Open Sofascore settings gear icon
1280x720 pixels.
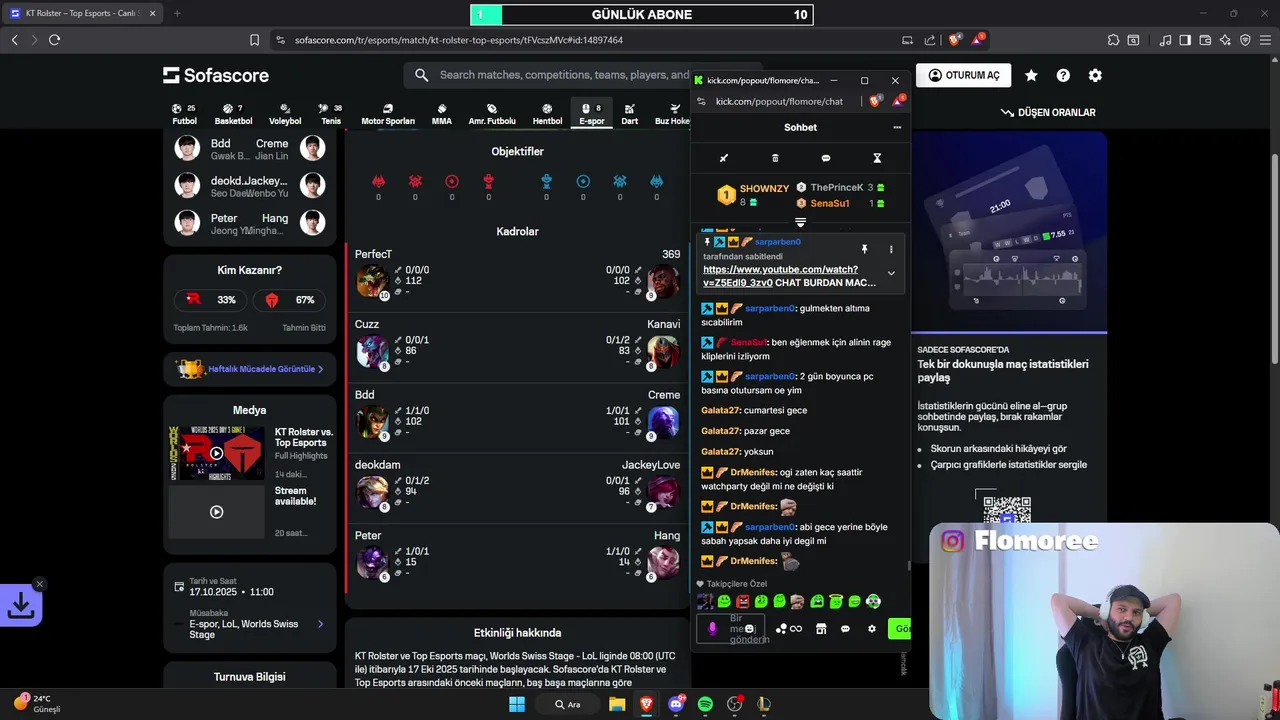tap(1095, 75)
